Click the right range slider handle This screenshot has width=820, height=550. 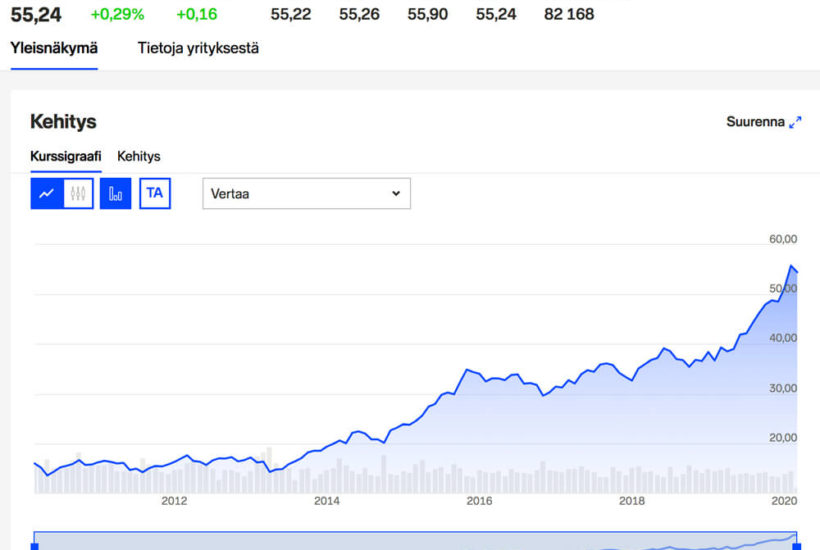tap(797, 546)
